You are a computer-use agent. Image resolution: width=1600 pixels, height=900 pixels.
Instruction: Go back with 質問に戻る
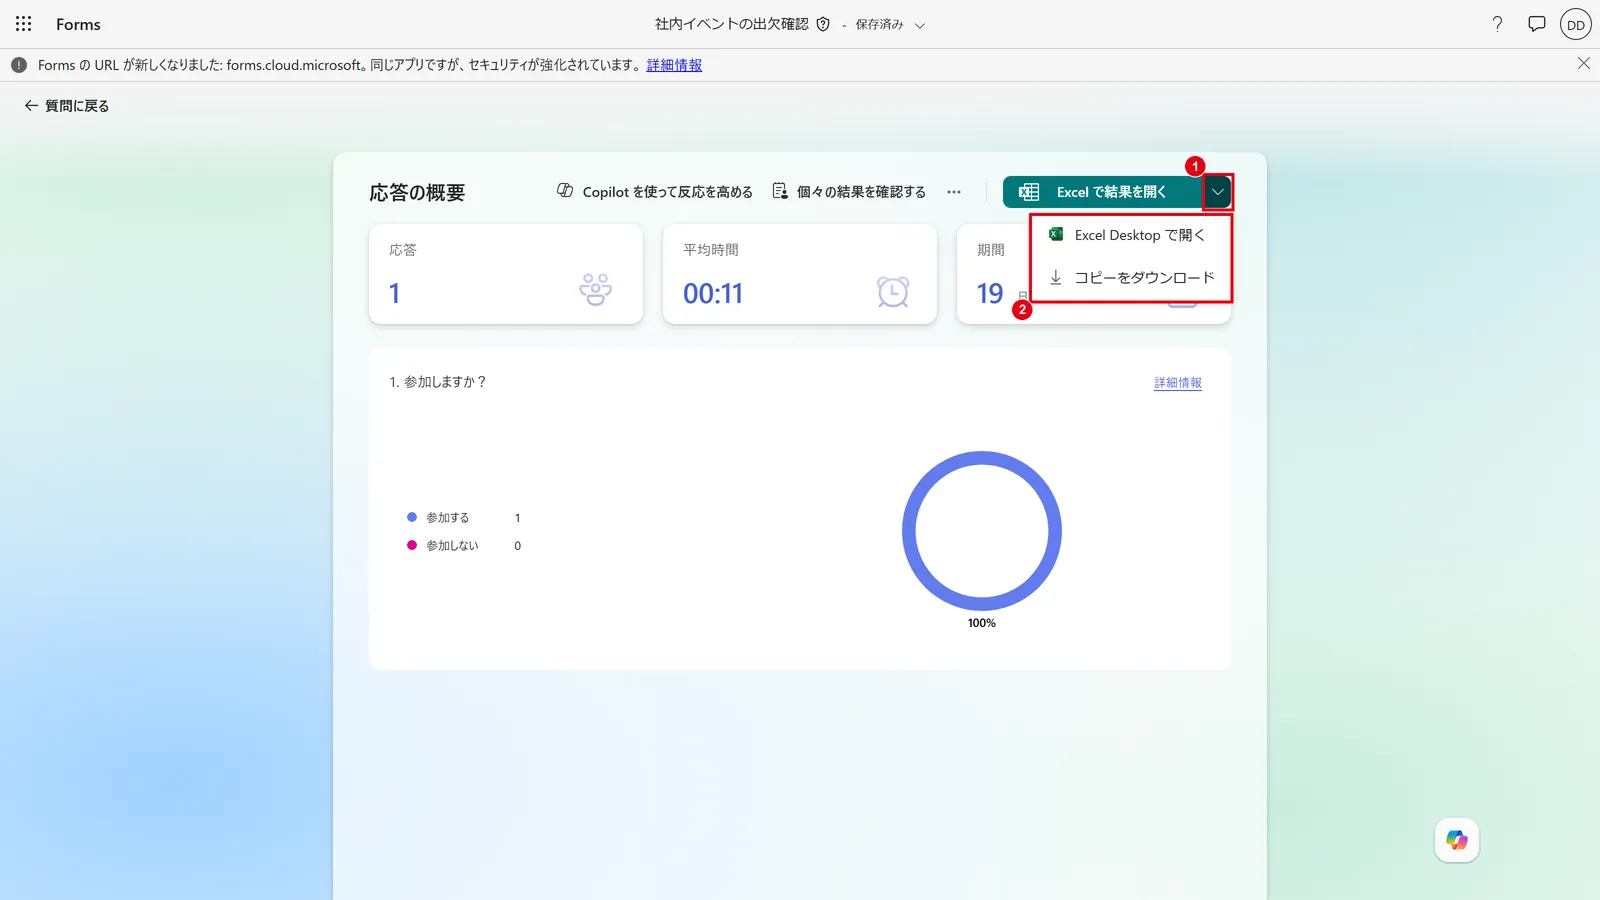pyautogui.click(x=67, y=106)
